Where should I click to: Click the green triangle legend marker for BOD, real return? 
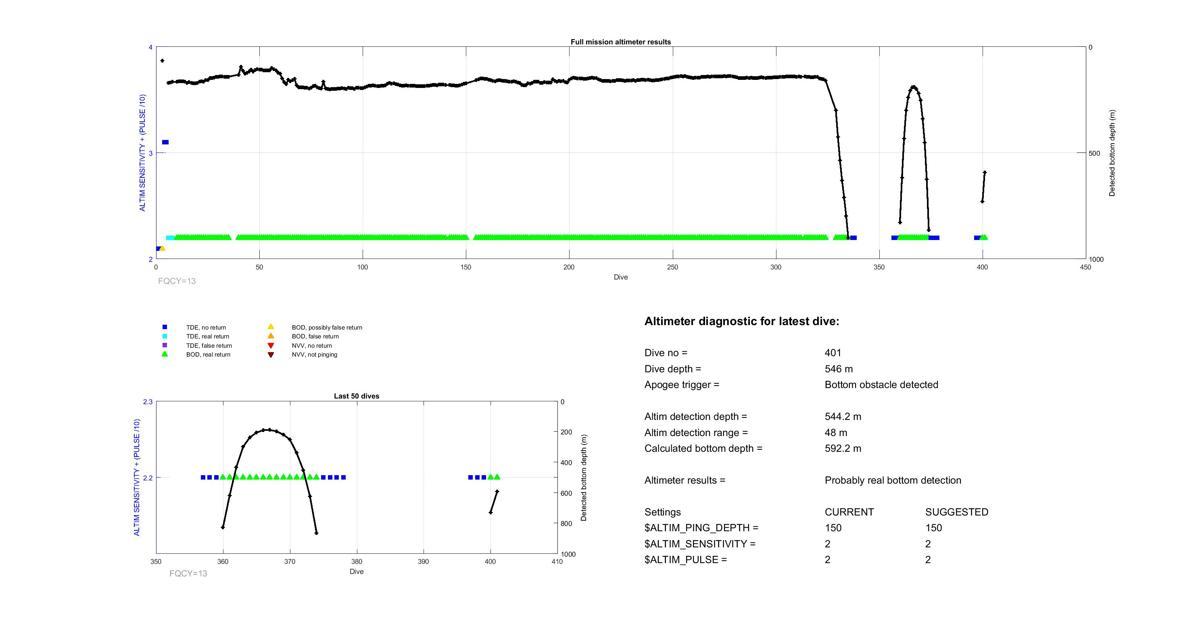pyautogui.click(x=164, y=354)
